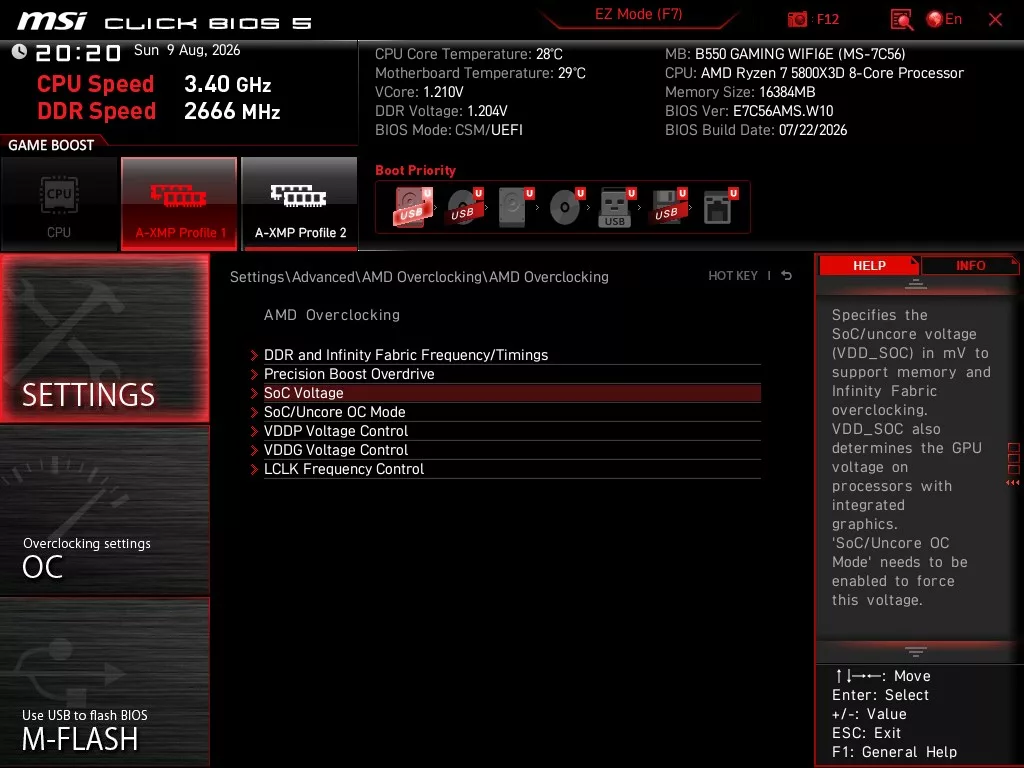Click the Boot Priority heading
The image size is (1024, 768).
pos(415,170)
